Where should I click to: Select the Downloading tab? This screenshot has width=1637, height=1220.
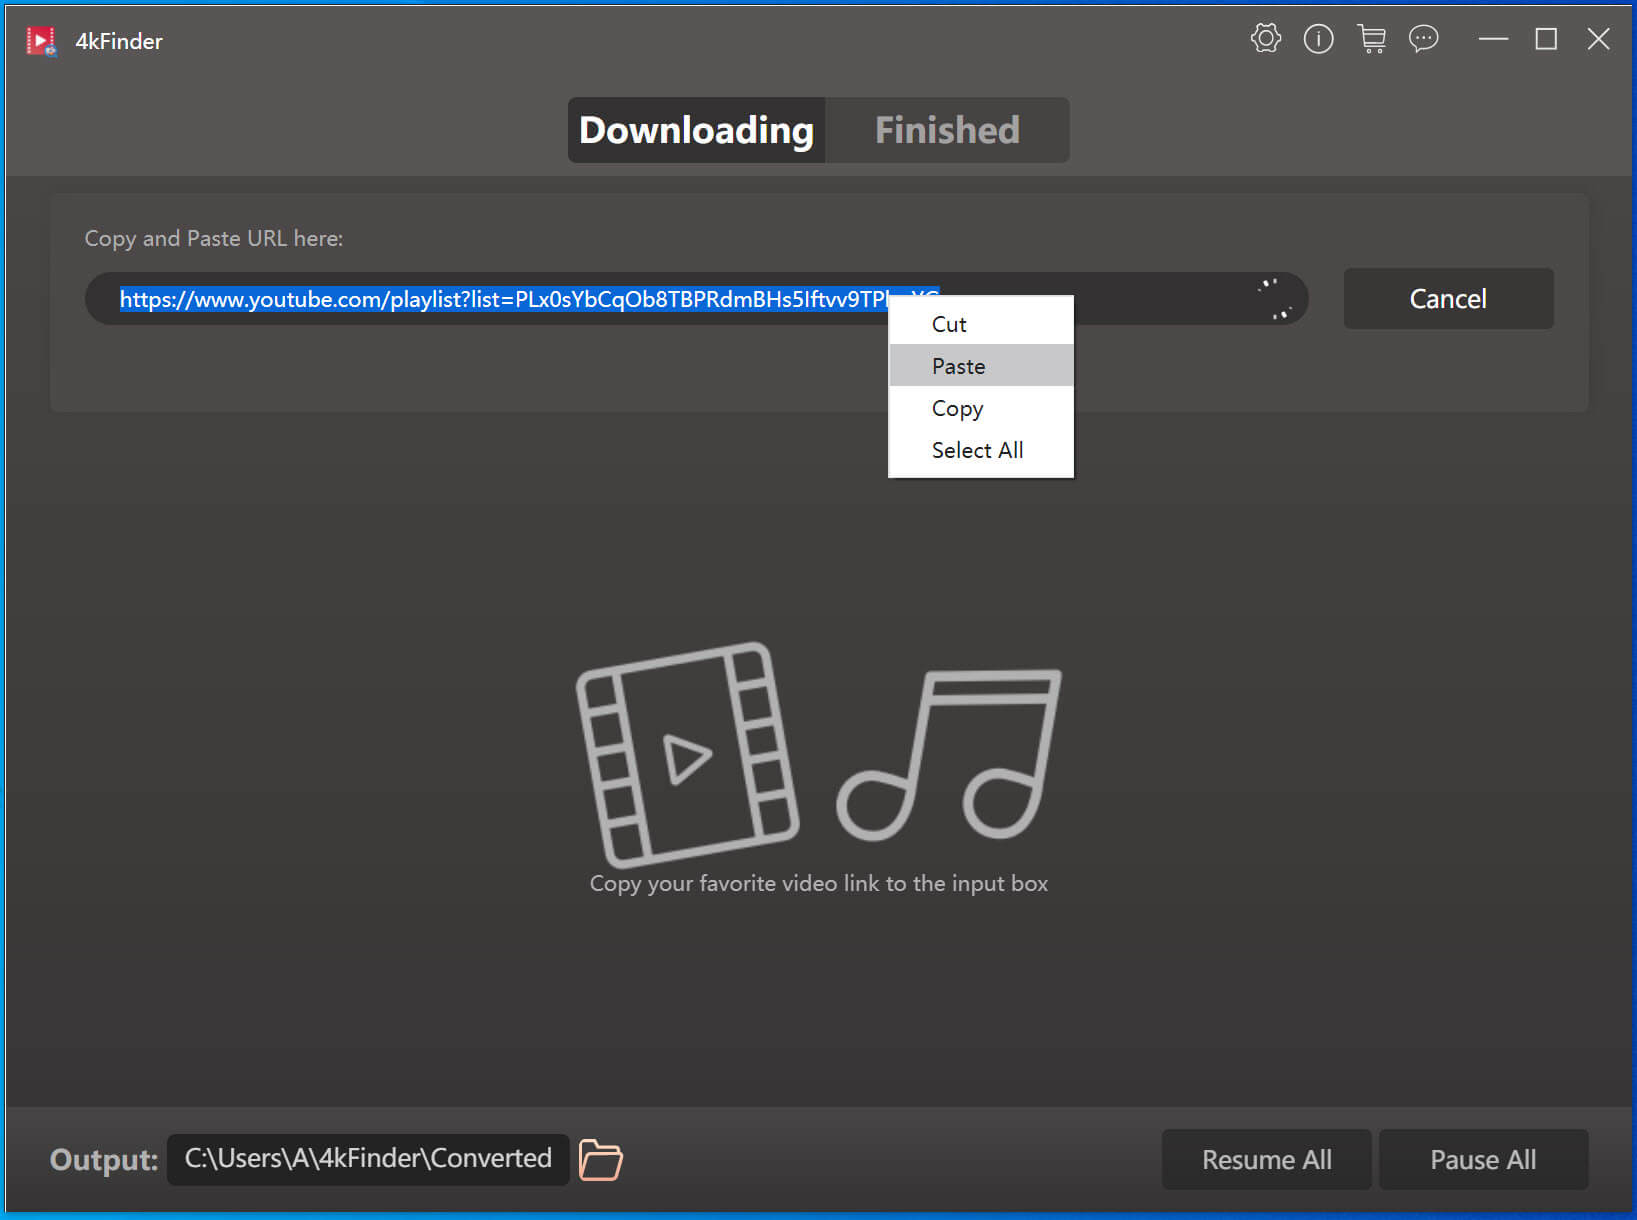tap(696, 130)
